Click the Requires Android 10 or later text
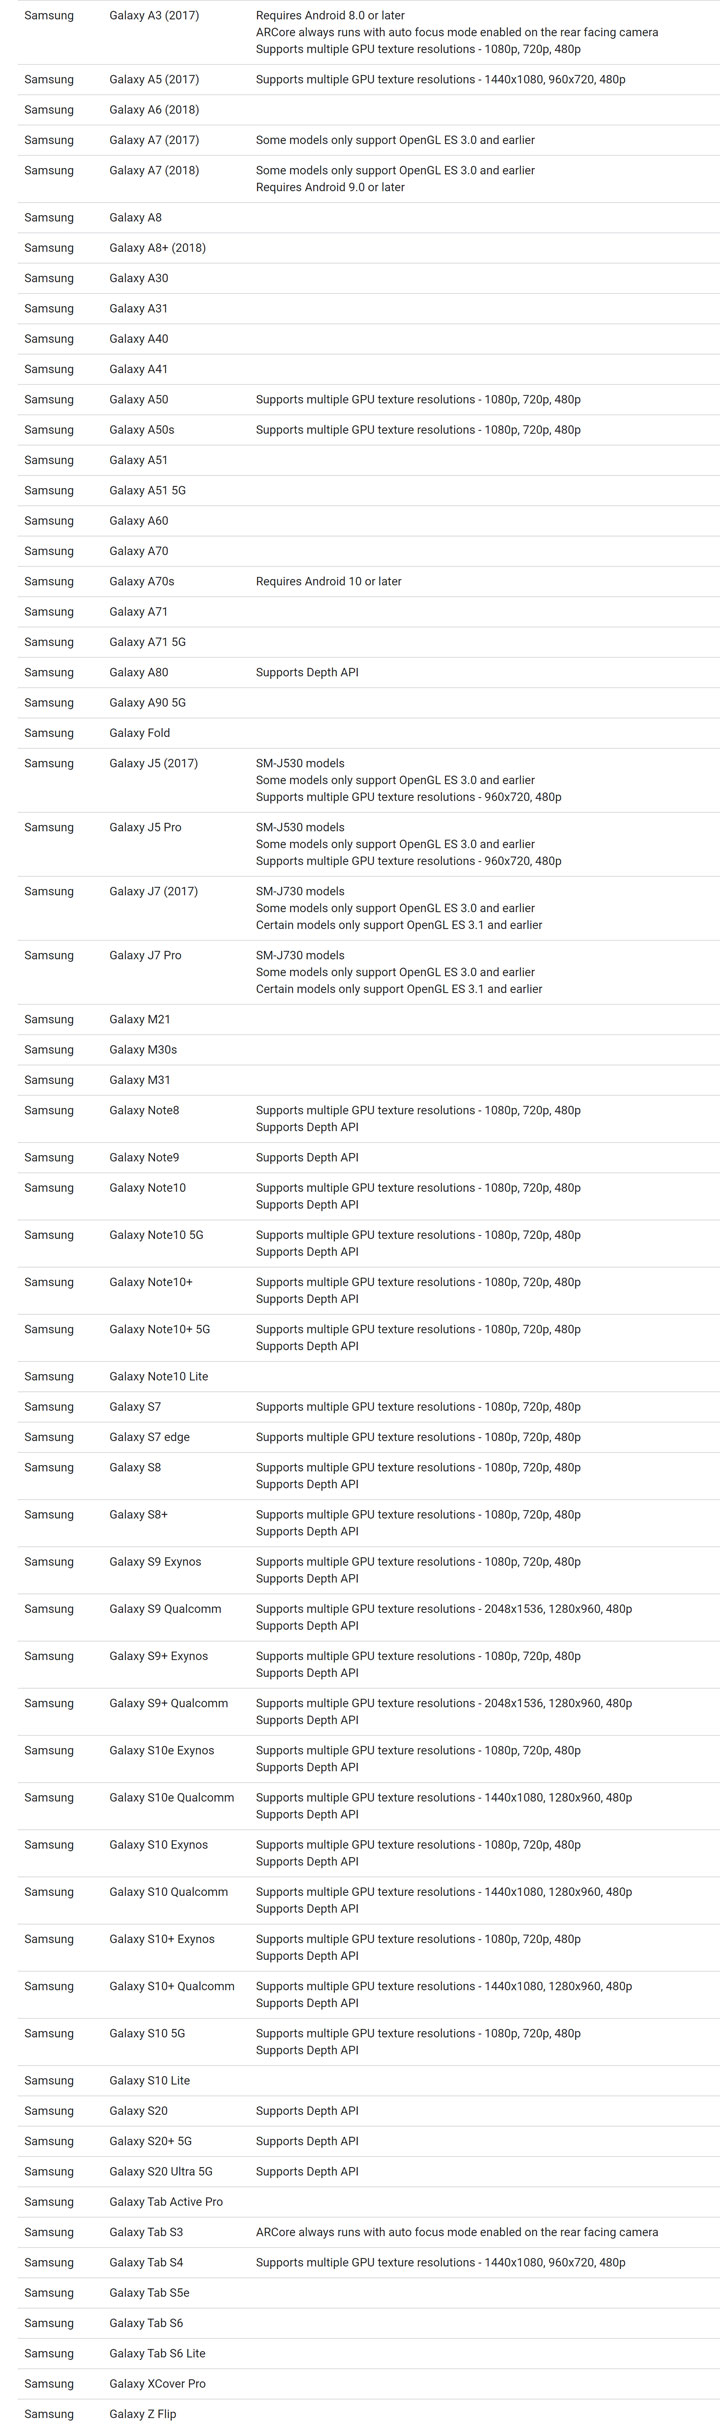Viewport: 720px width, 2429px height. coord(328,582)
